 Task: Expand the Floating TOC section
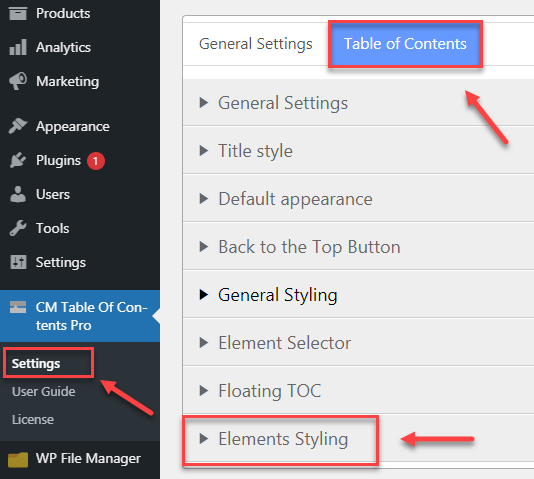(358, 391)
